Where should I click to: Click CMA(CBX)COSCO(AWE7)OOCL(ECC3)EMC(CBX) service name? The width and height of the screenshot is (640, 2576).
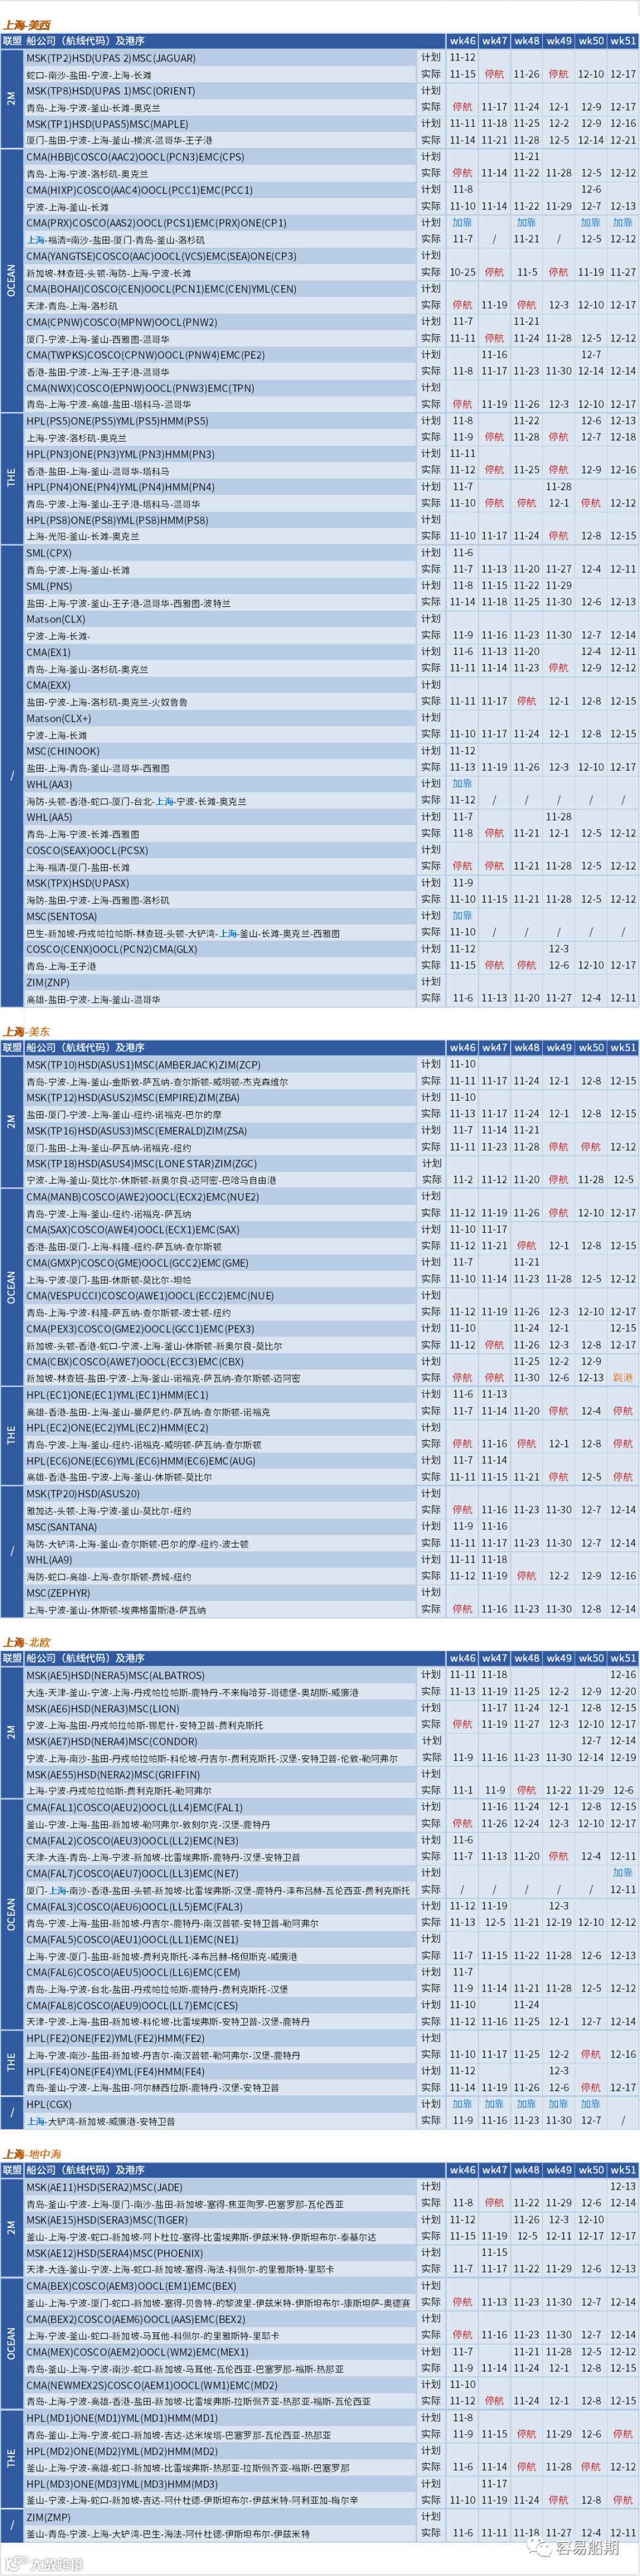tap(134, 1361)
